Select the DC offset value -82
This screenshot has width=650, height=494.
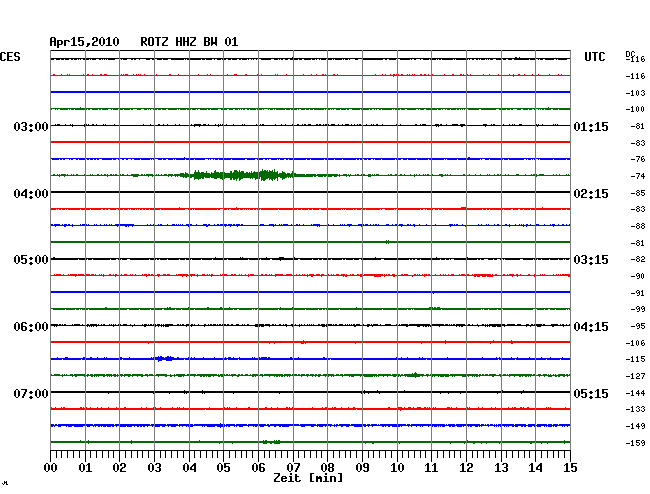tap(638, 259)
